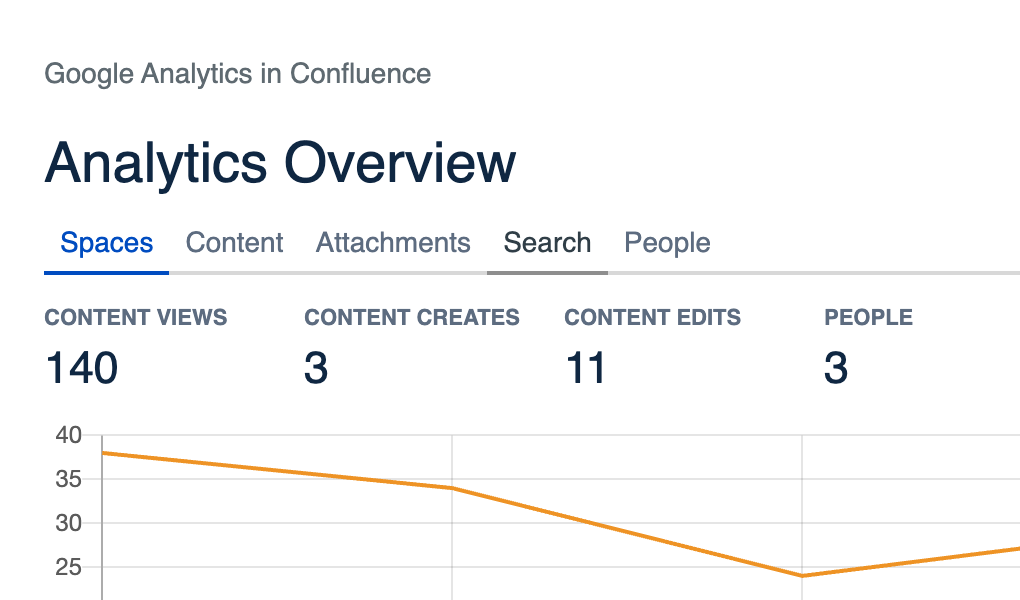Click the orange line's lowest point on the chart
Screen dimensions: 1020x600
point(802,575)
